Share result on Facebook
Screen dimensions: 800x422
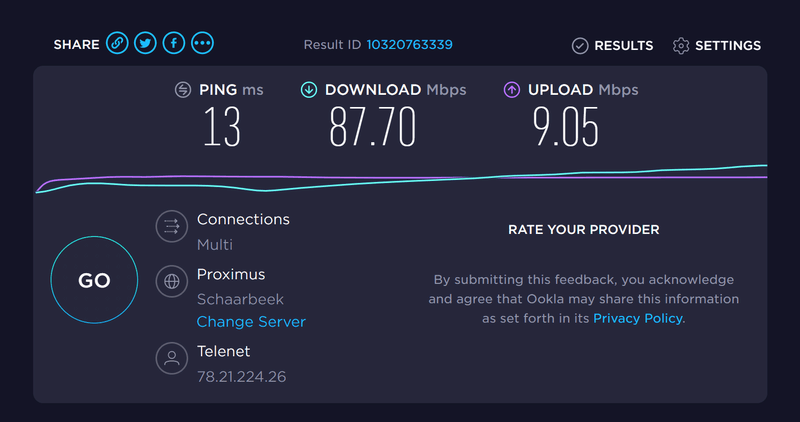click(174, 44)
